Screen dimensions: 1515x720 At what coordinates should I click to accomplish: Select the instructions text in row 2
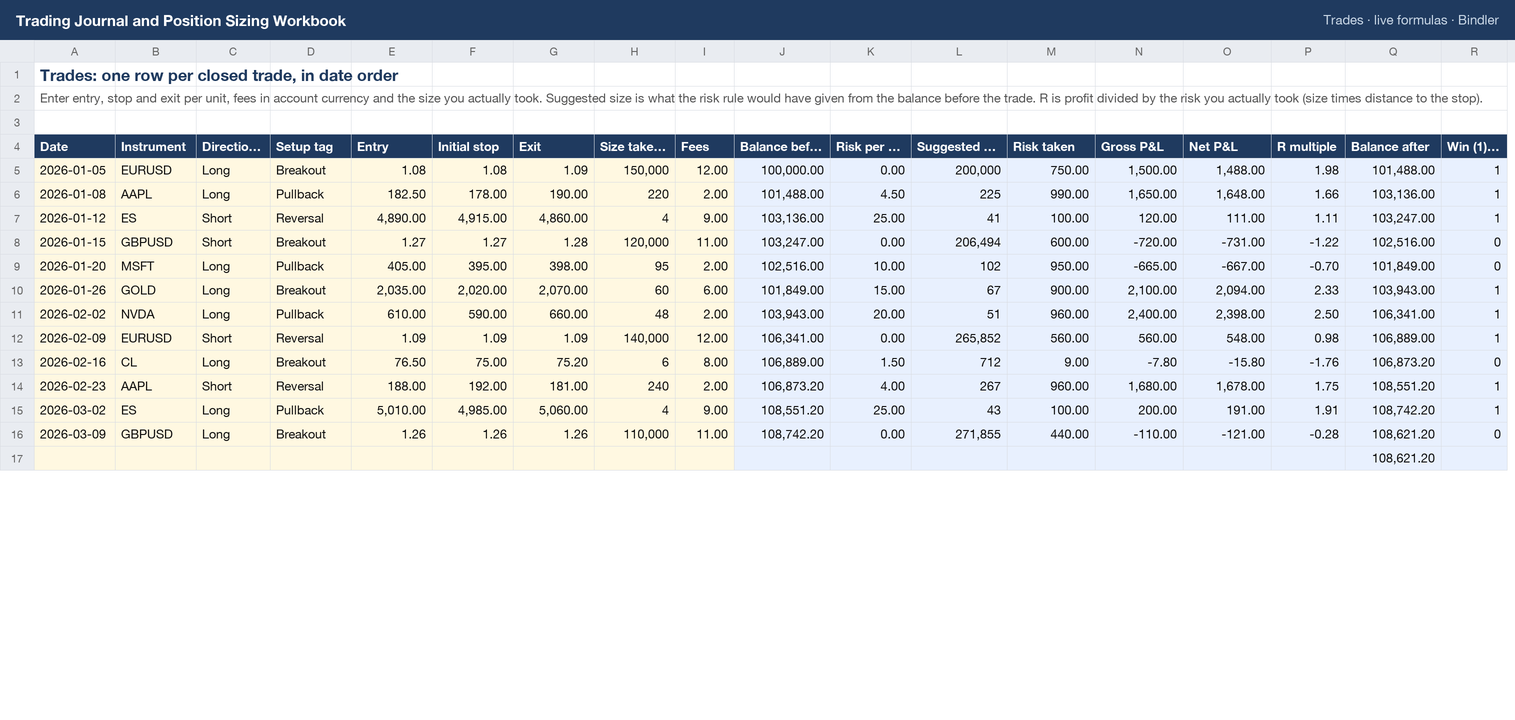[761, 98]
